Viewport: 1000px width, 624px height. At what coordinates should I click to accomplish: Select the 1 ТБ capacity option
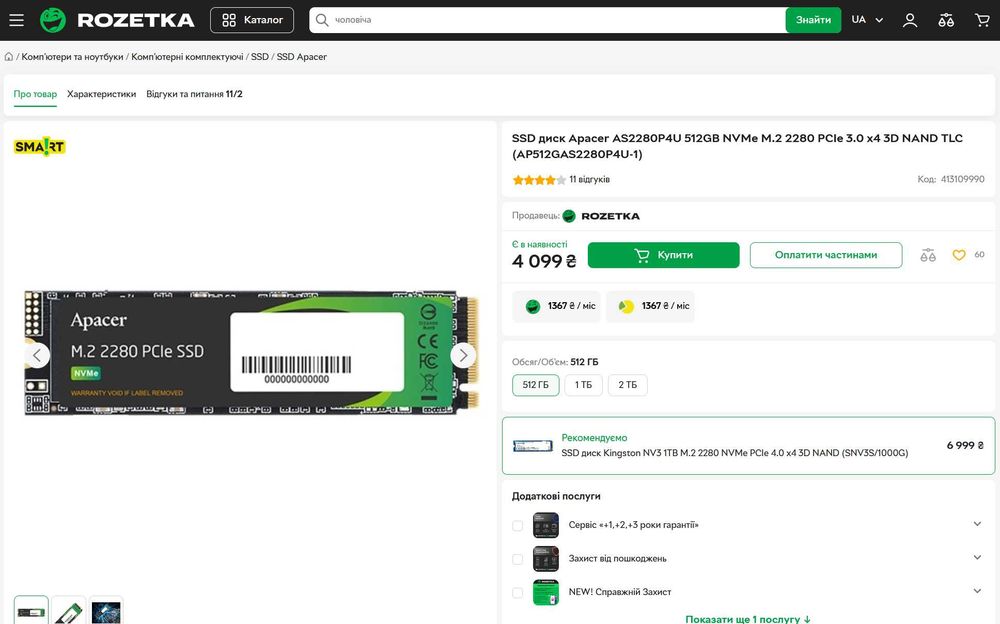pos(584,385)
